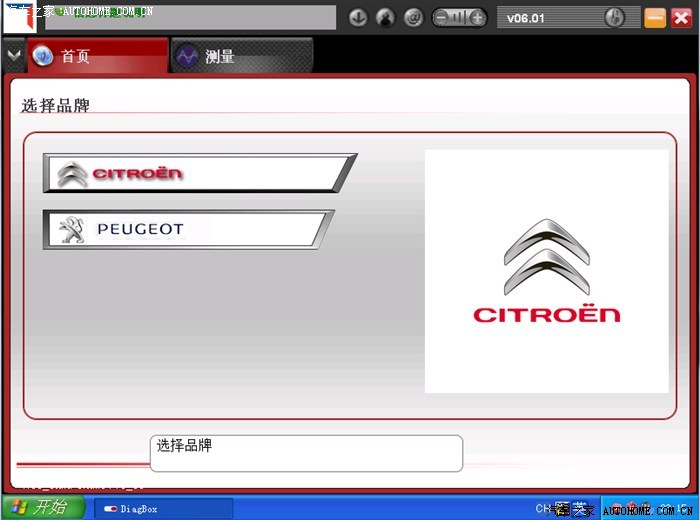Select the Citroën brand button

(x=198, y=173)
